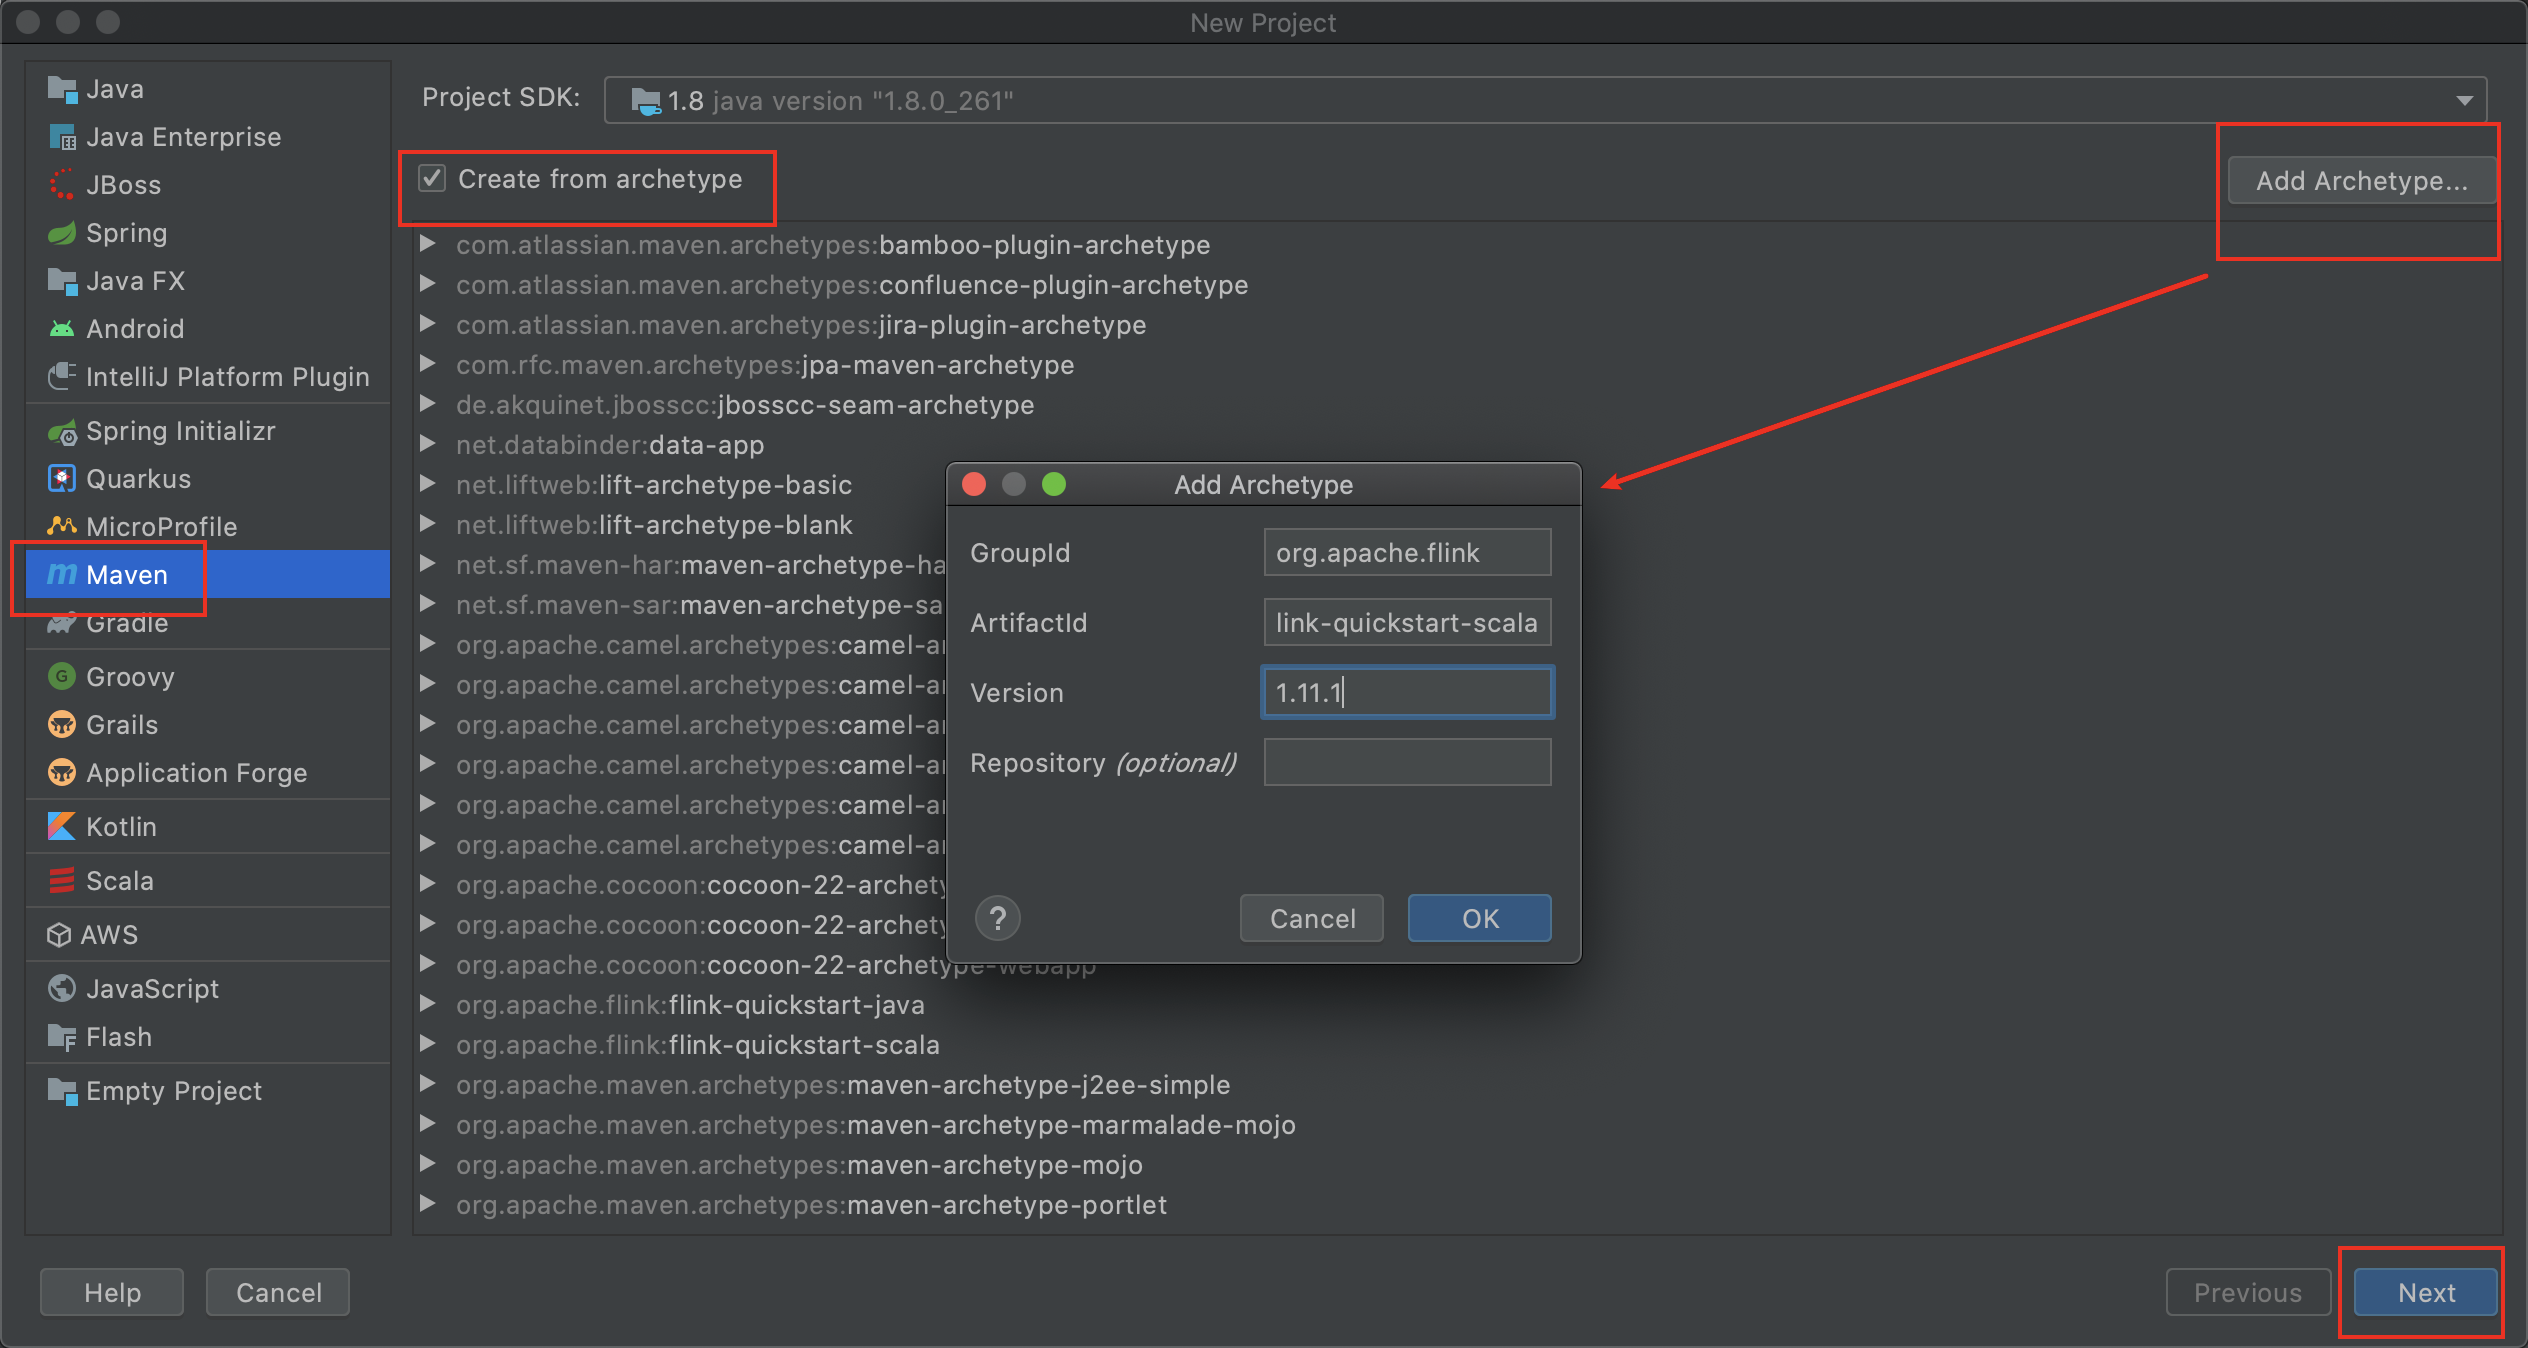
Task: Expand flink-quickstart-scala entry
Action: (x=427, y=1044)
